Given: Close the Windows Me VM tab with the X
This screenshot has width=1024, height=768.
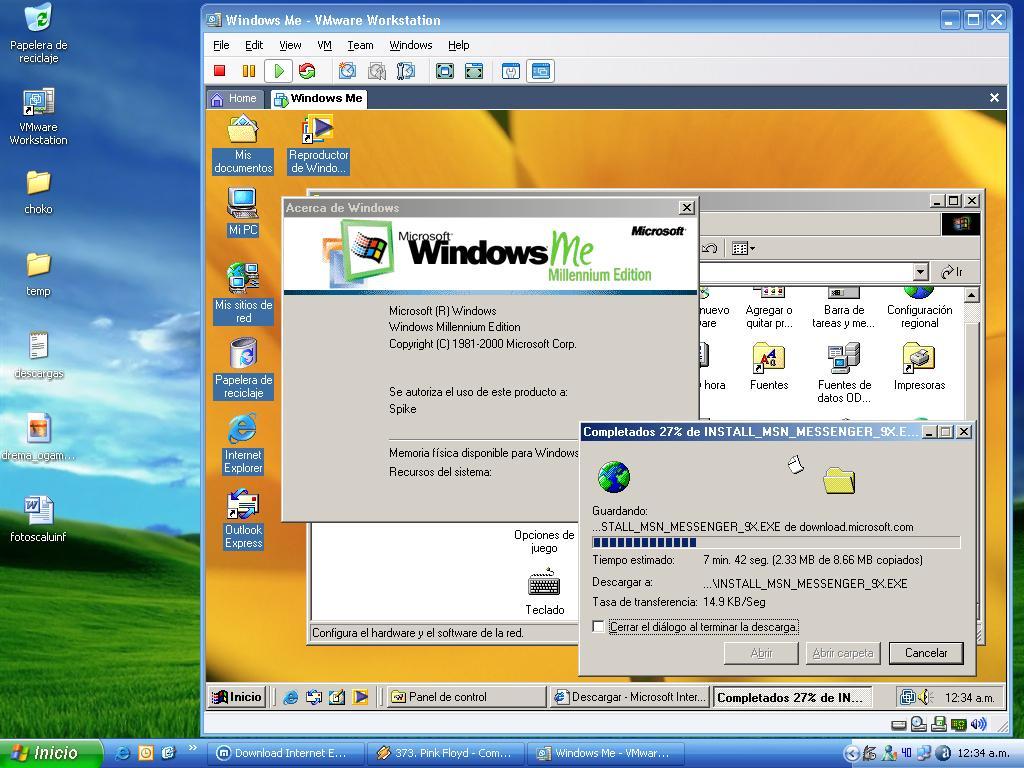Looking at the screenshot, I should [x=994, y=98].
